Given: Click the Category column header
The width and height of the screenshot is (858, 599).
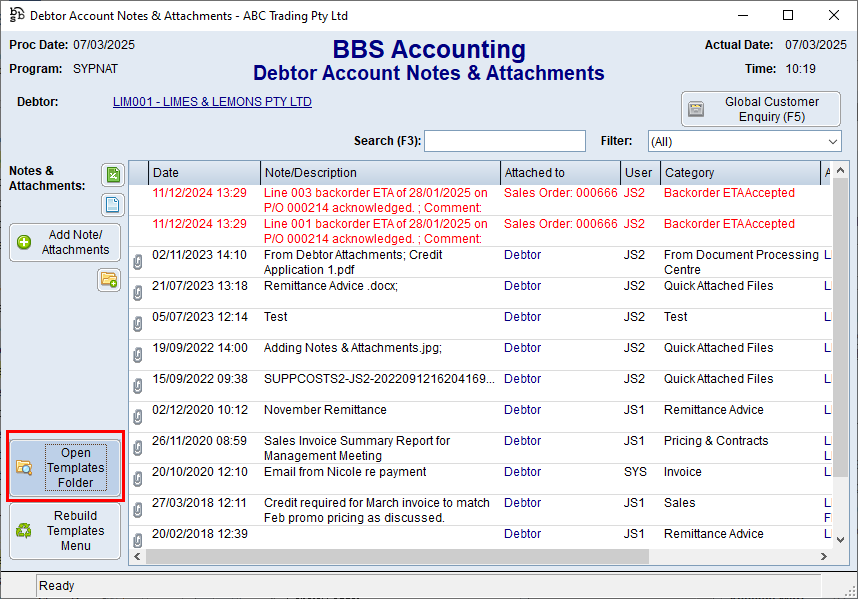Looking at the screenshot, I should [739, 172].
